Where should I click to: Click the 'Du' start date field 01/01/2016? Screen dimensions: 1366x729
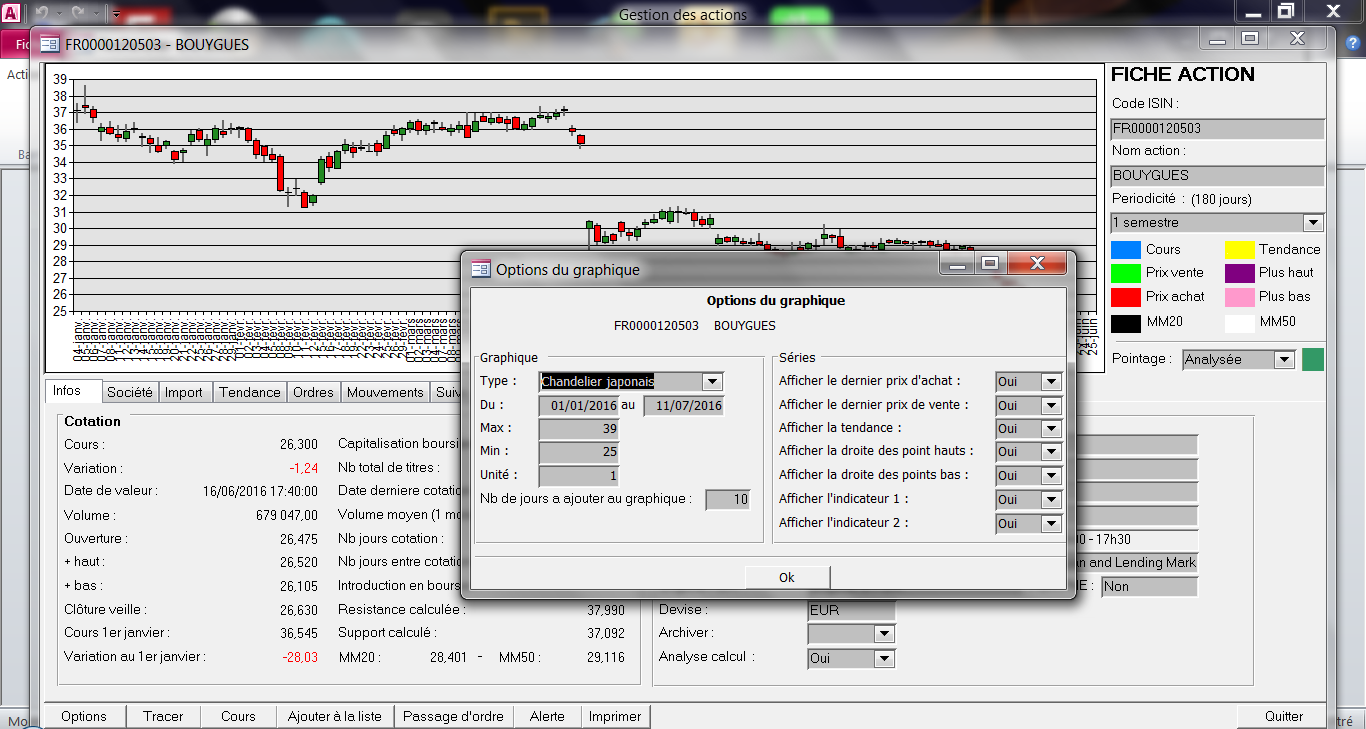pos(579,406)
